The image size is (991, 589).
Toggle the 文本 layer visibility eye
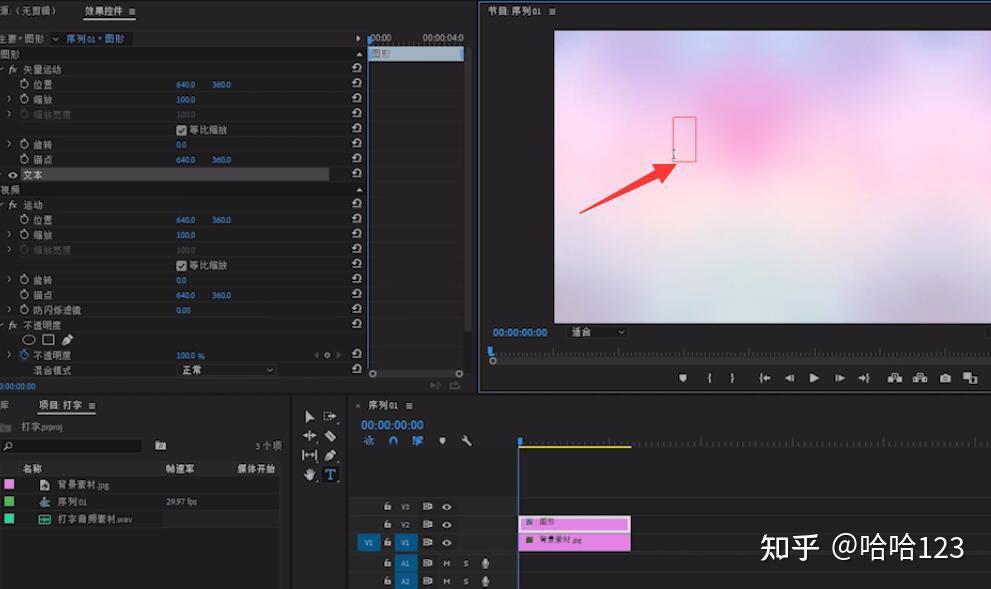pos(13,175)
